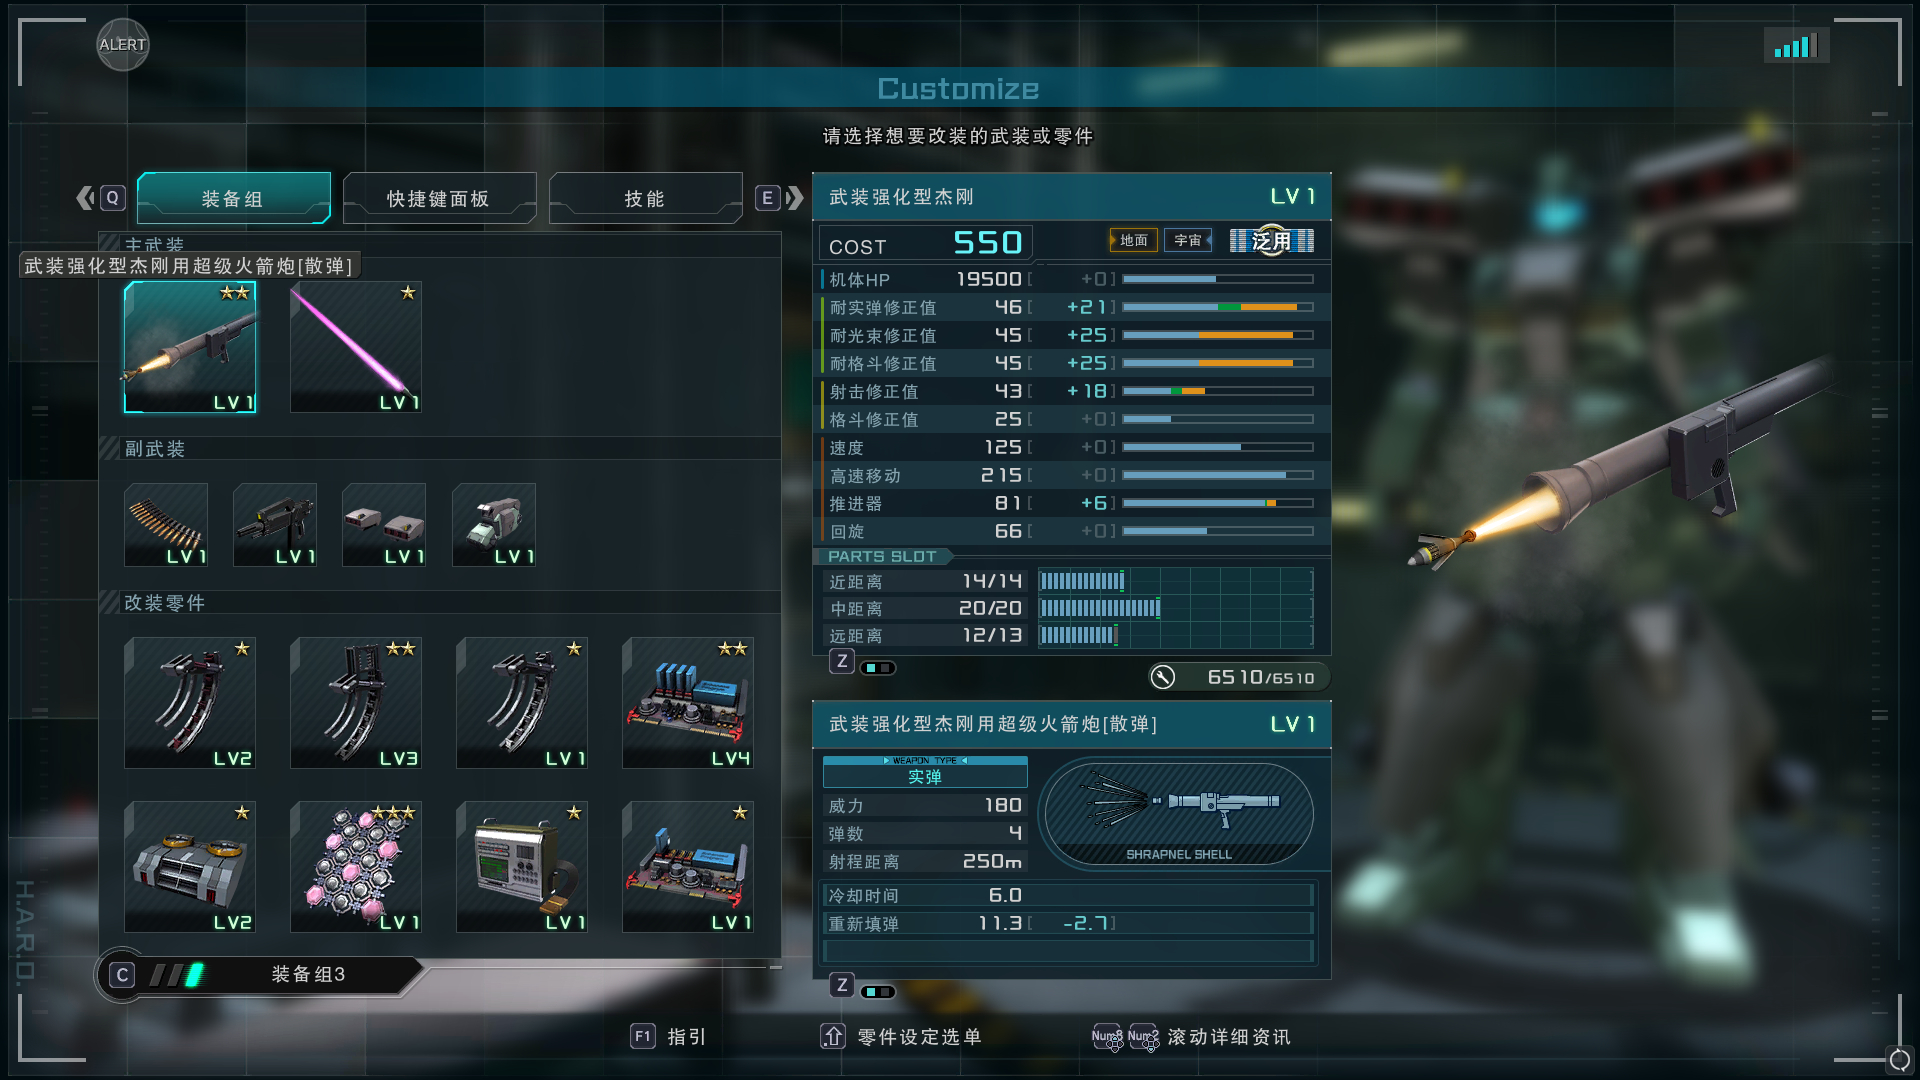Screen dimensions: 1920x1080
Task: Select the LV2 thruster engine part
Action: (190, 867)
